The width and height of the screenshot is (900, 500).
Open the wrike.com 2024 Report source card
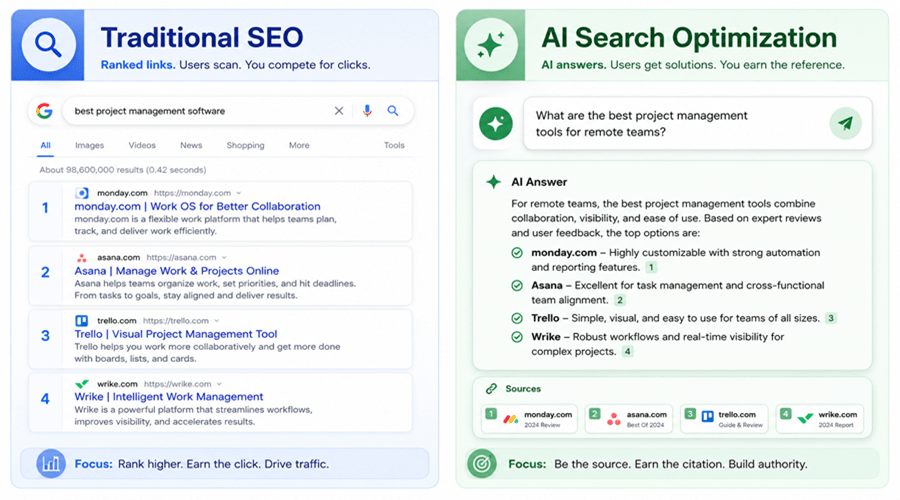pyautogui.click(x=820, y=419)
